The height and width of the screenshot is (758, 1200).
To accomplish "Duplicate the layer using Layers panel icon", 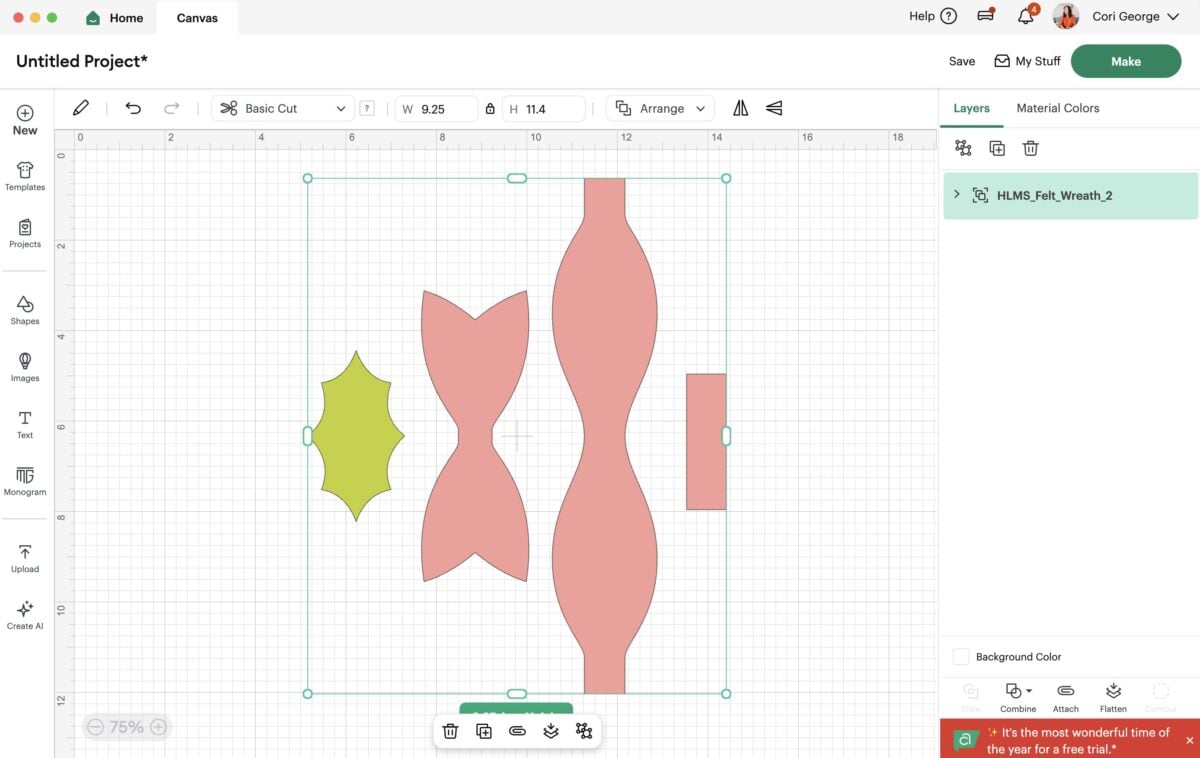I will pyautogui.click(x=997, y=147).
